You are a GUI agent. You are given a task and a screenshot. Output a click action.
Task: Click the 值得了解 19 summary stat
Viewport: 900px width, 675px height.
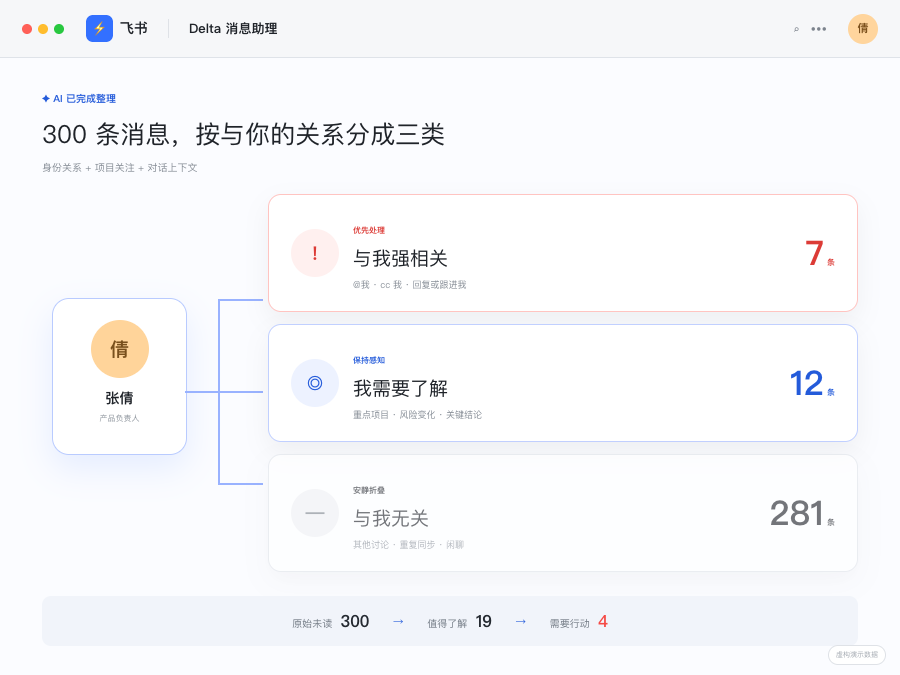(459, 622)
